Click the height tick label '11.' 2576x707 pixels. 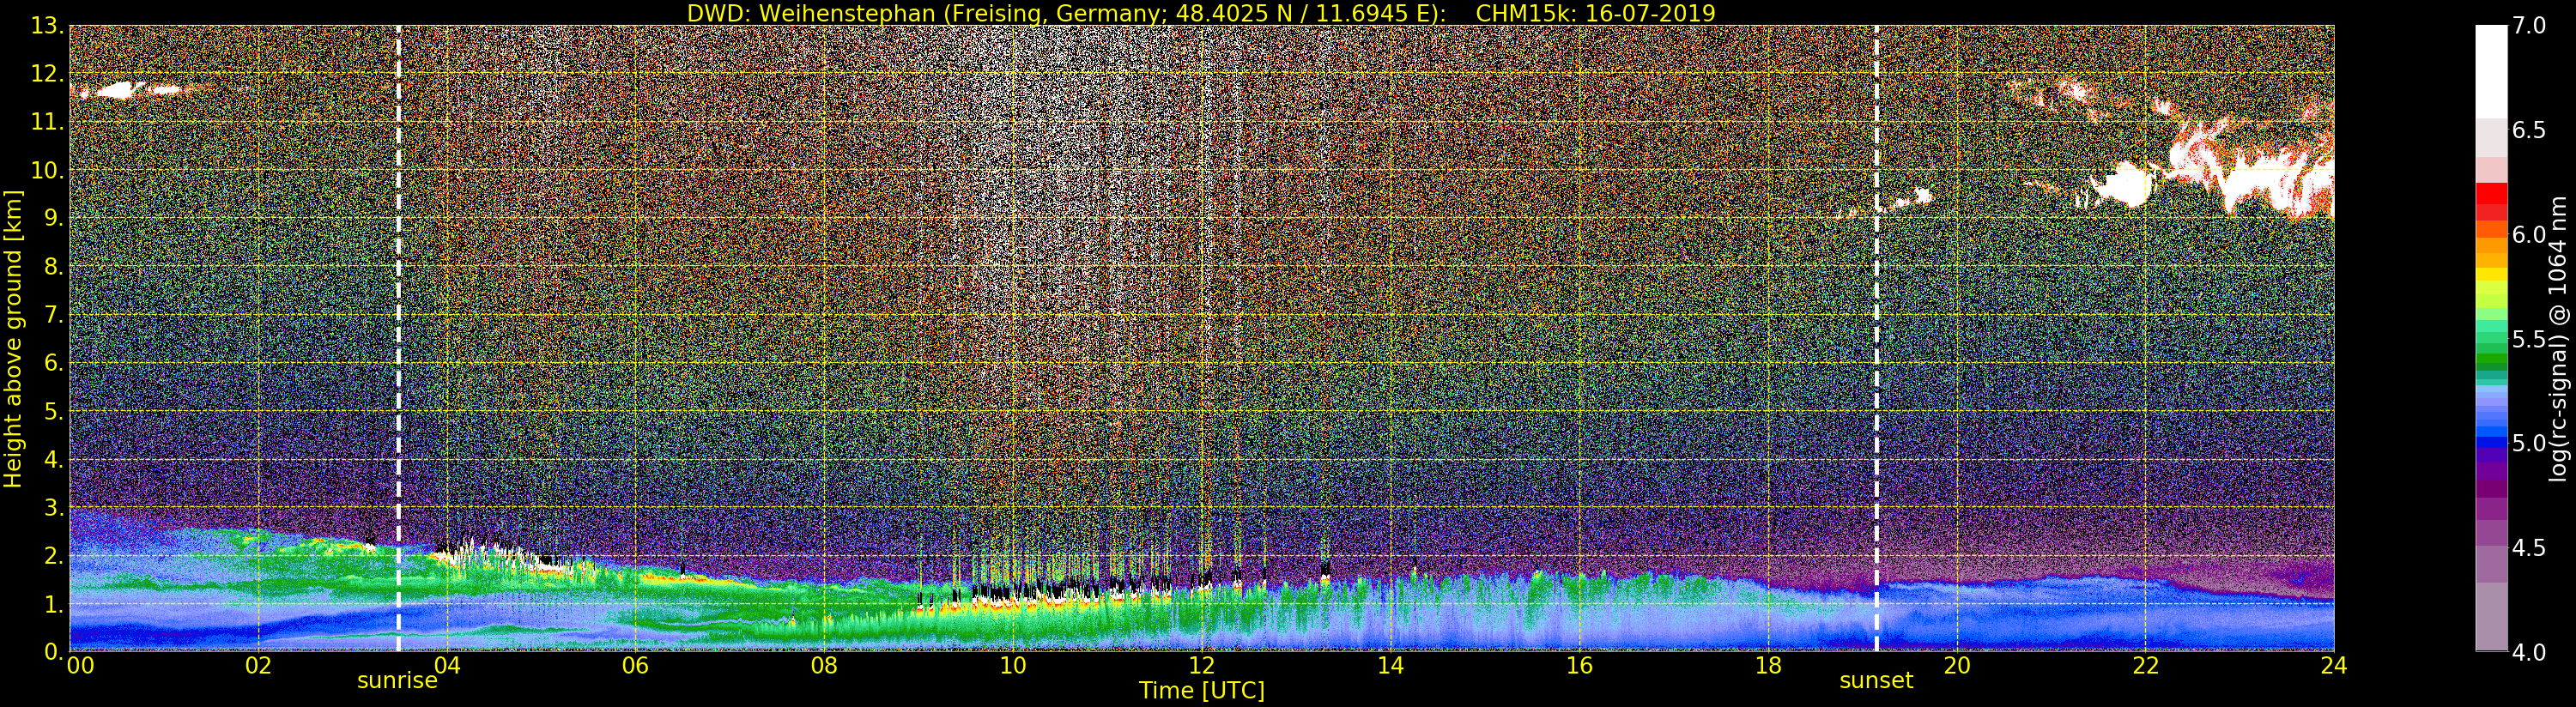tap(47, 122)
